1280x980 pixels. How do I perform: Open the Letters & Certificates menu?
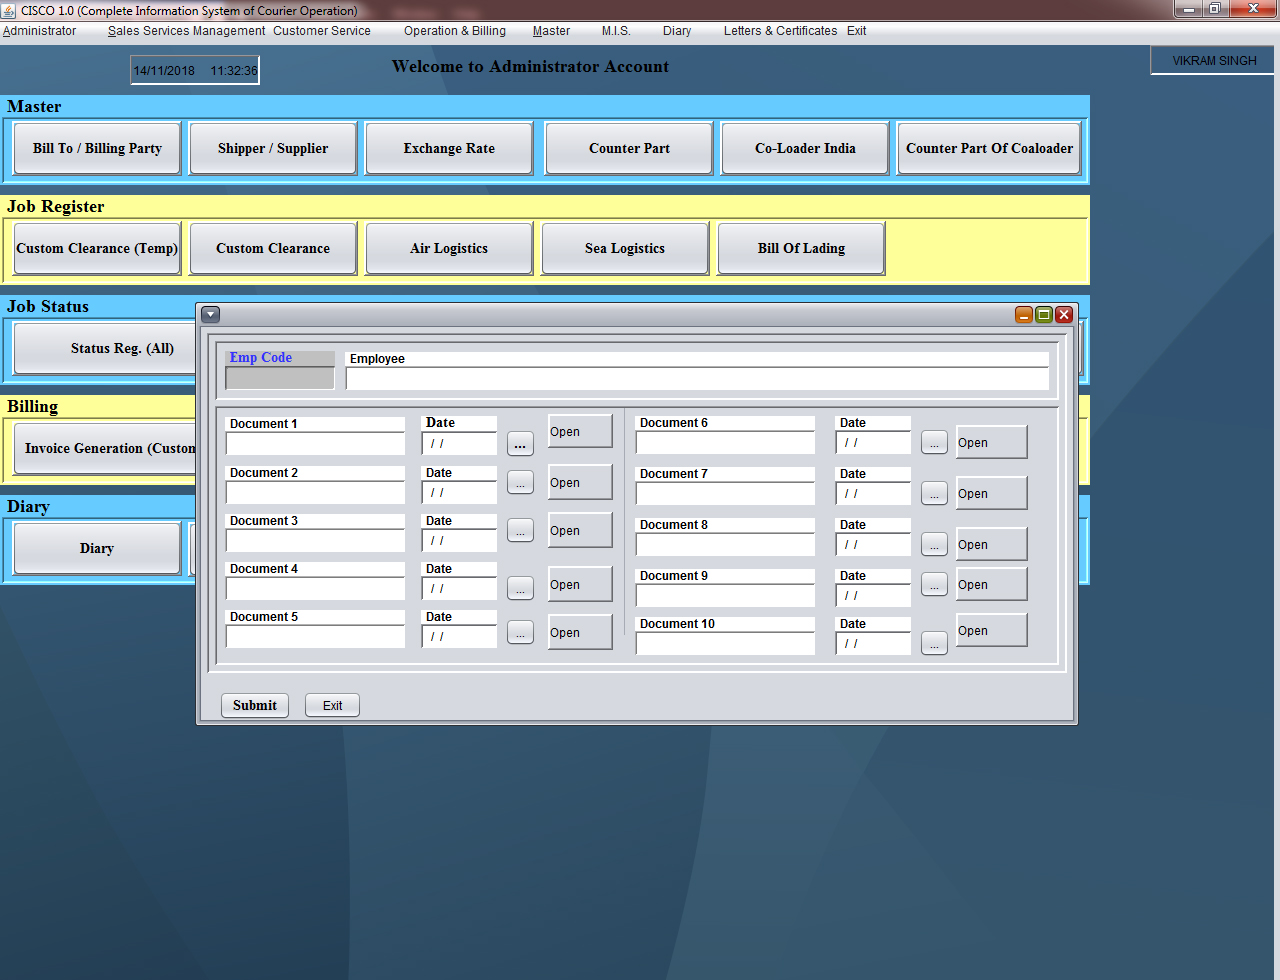(780, 31)
